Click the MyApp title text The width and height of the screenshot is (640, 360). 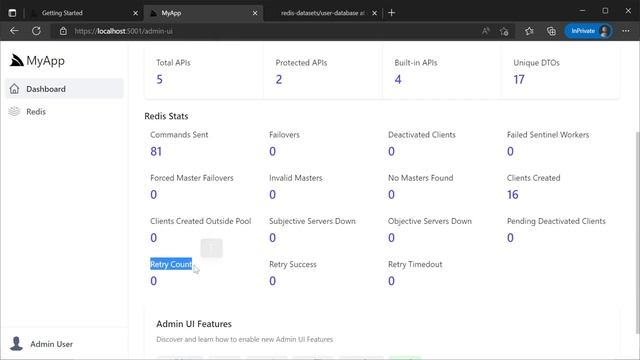[45, 61]
